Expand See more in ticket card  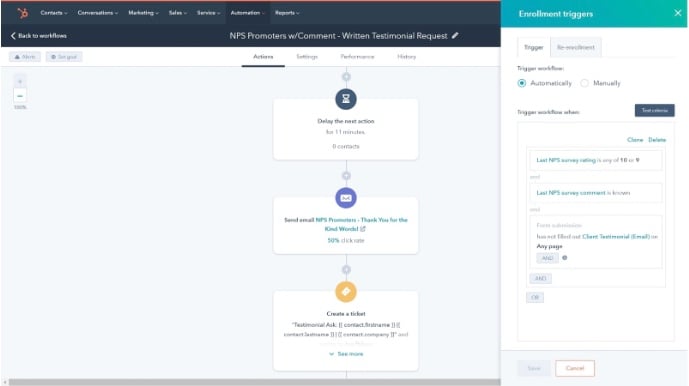tap(346, 354)
